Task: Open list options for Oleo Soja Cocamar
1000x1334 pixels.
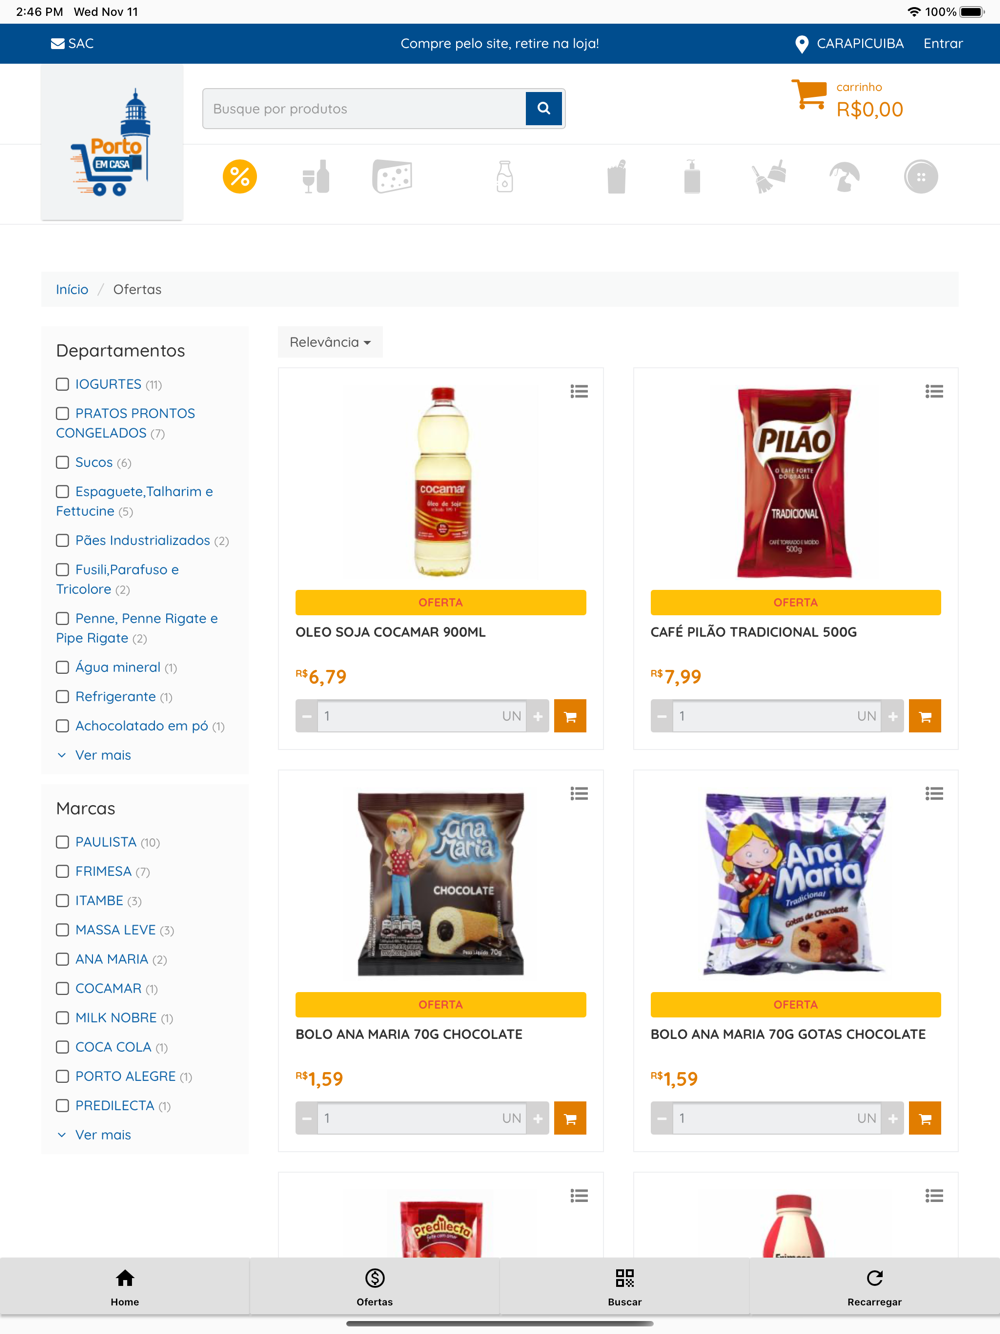Action: [579, 391]
